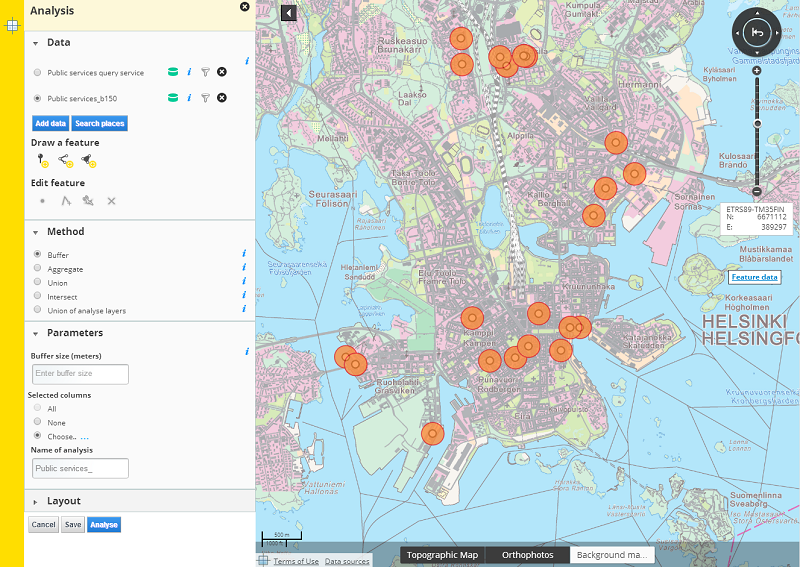Image resolution: width=800 pixels, height=567 pixels.
Task: Collapse the Method section
Action: pos(37,232)
